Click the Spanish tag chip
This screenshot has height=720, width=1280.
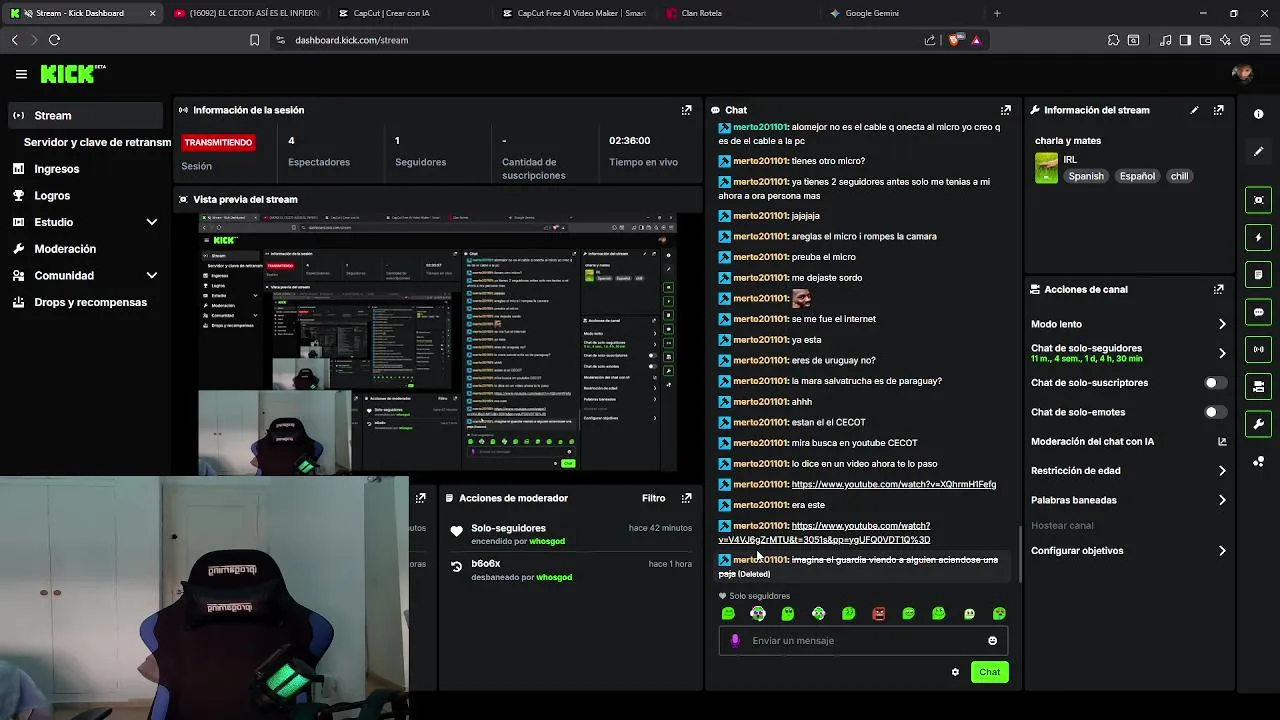1085,176
